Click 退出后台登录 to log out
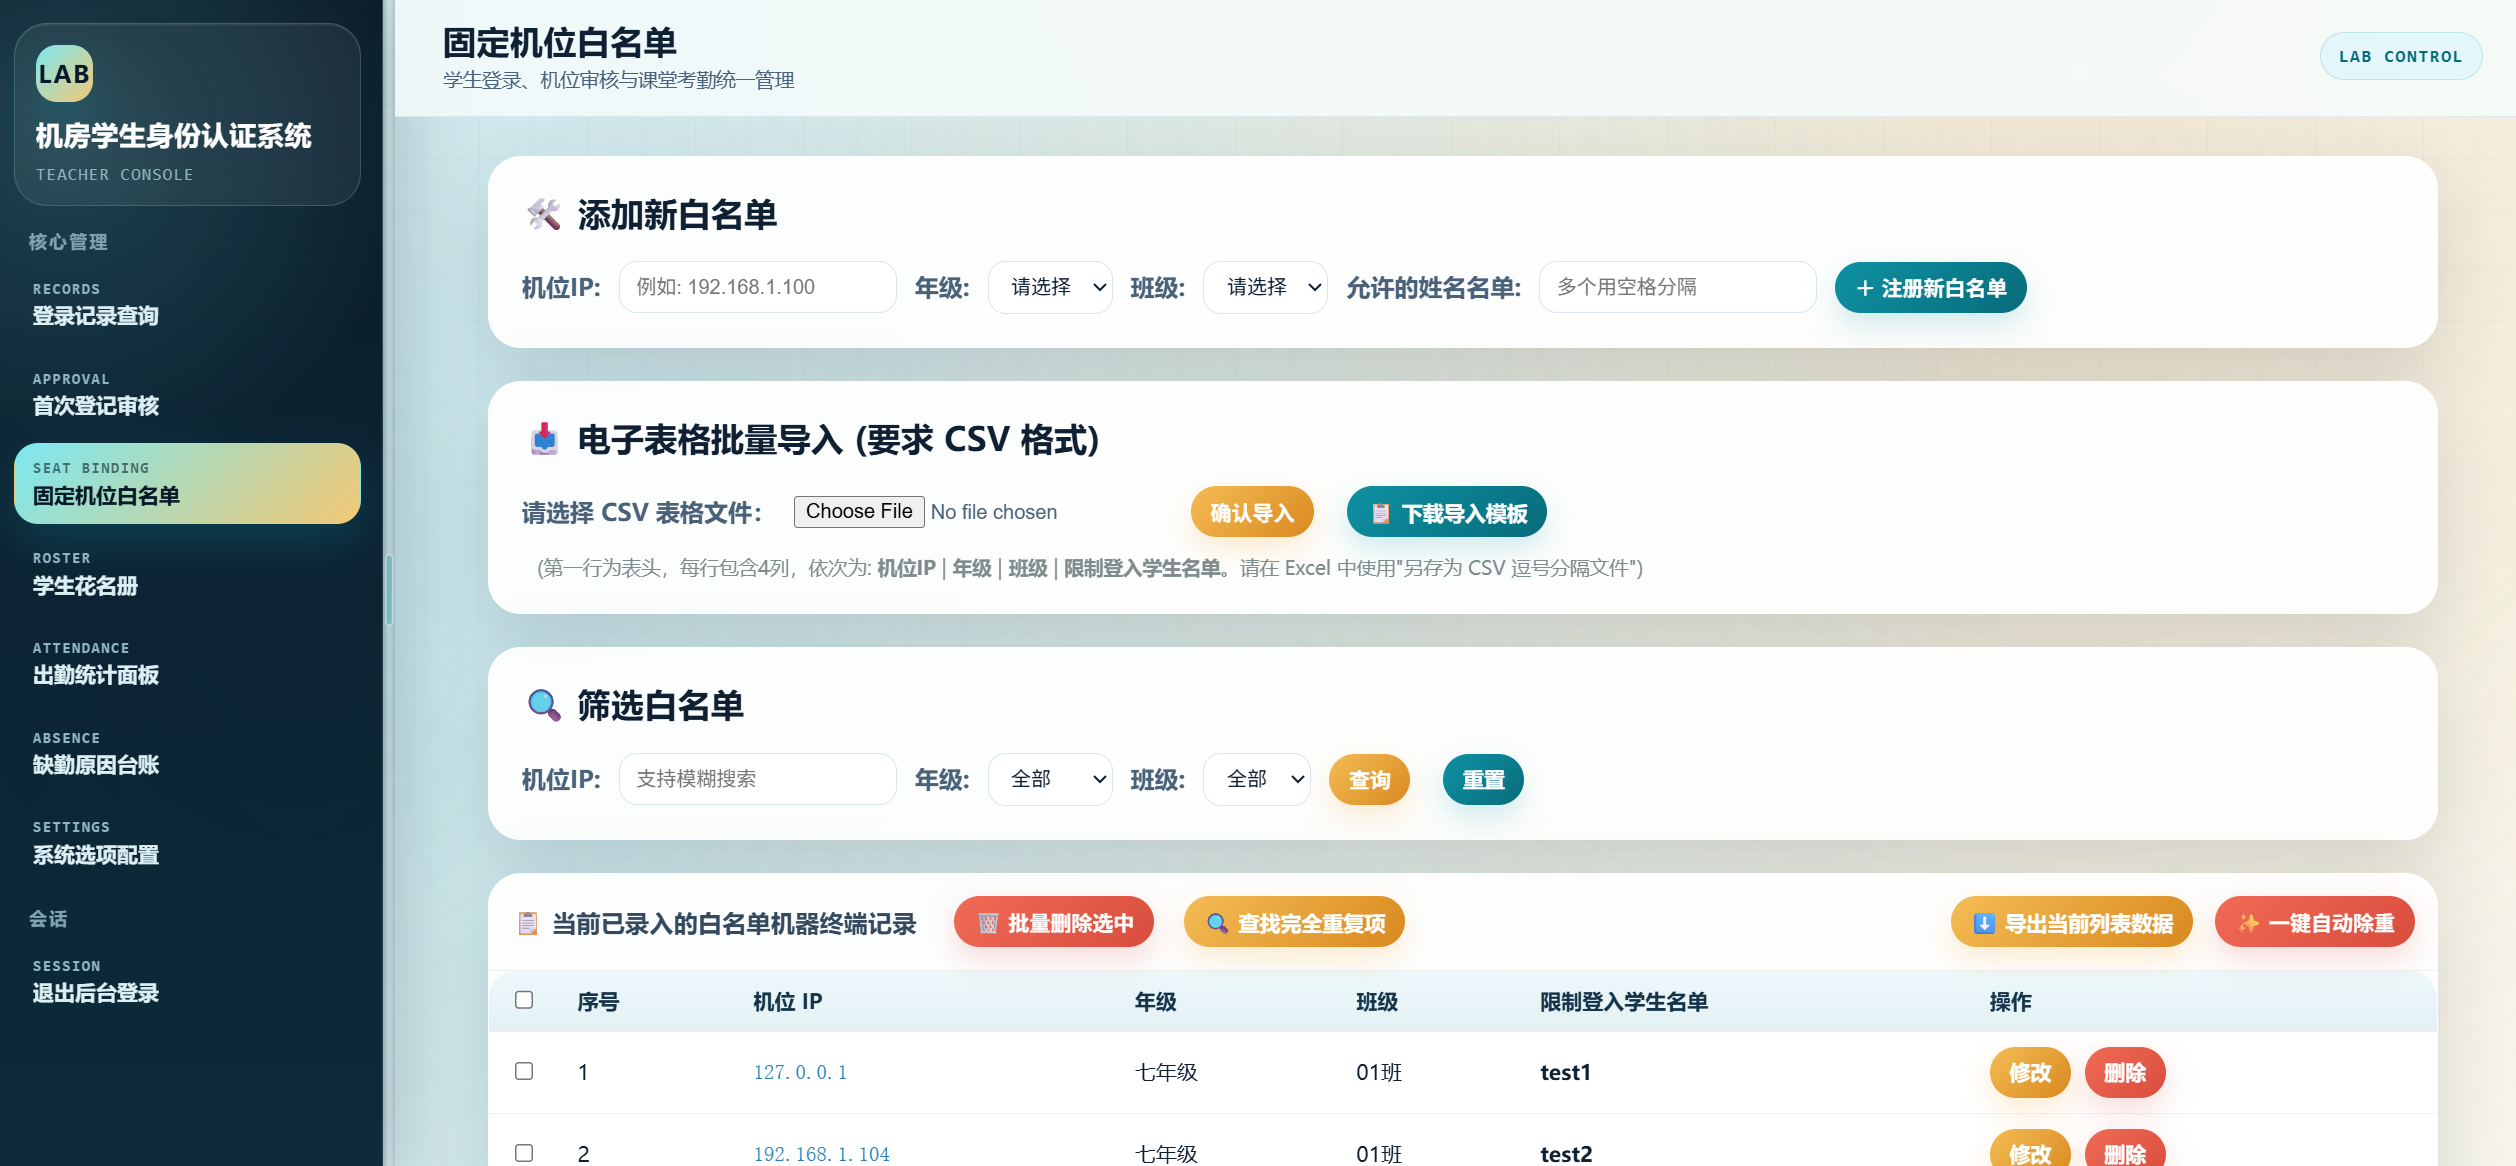The height and width of the screenshot is (1166, 2516). [187, 981]
